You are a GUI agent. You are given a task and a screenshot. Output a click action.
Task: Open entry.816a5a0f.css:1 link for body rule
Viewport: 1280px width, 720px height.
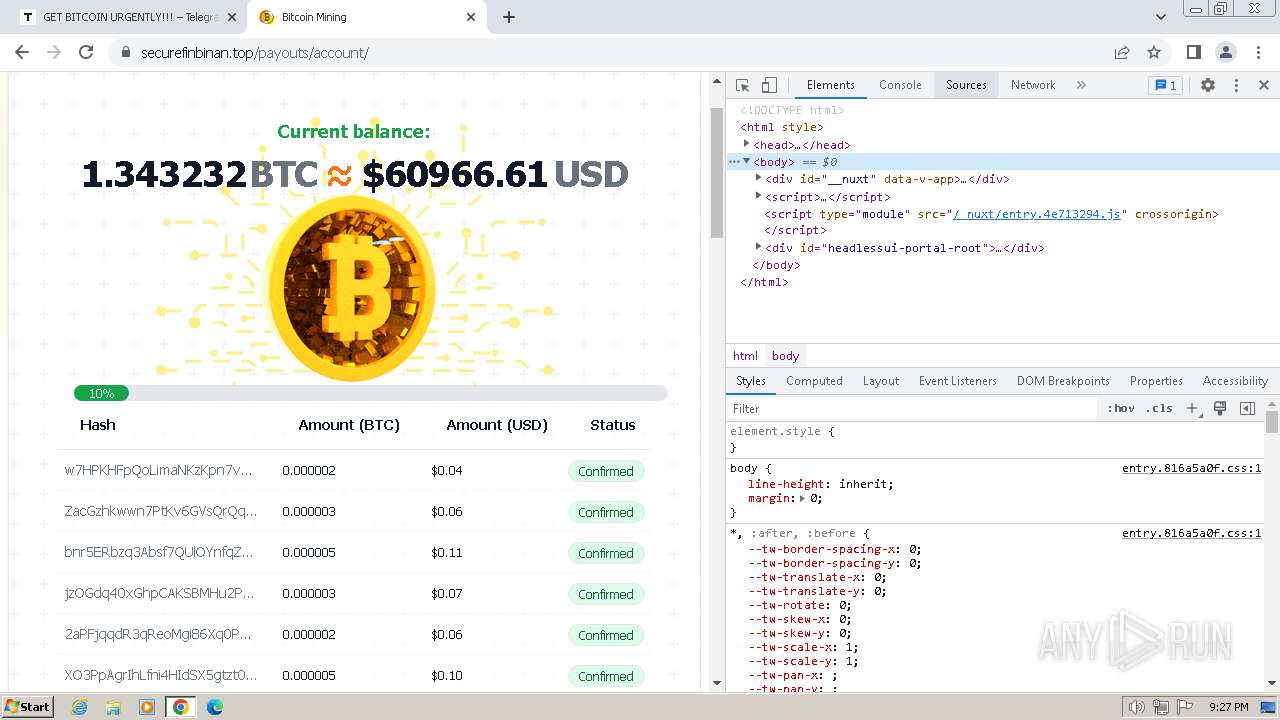1191,468
